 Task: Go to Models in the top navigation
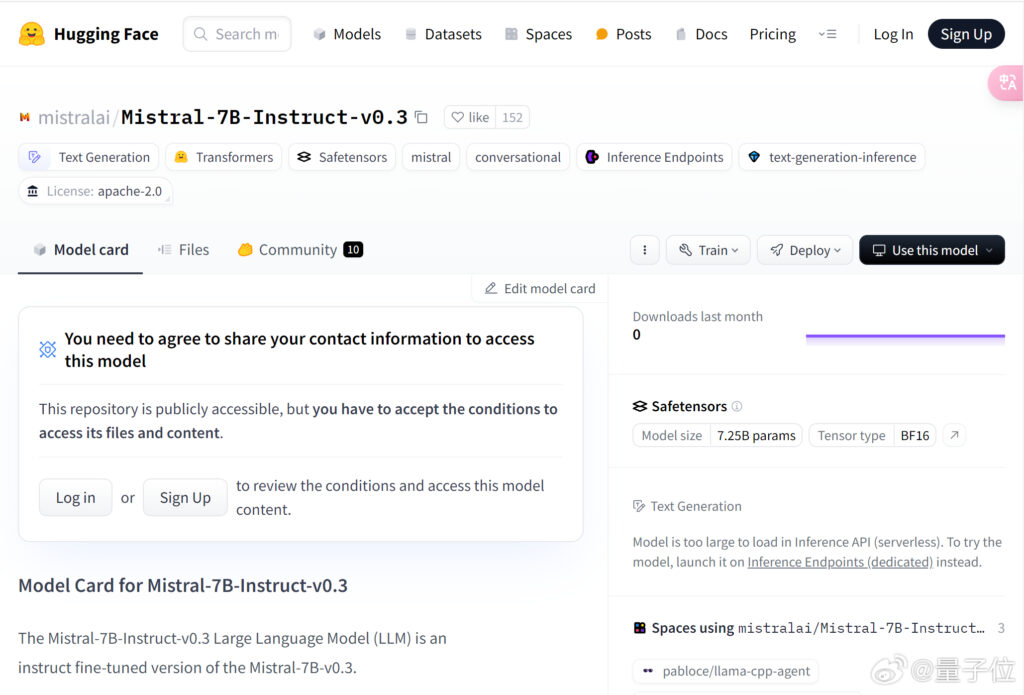[347, 34]
